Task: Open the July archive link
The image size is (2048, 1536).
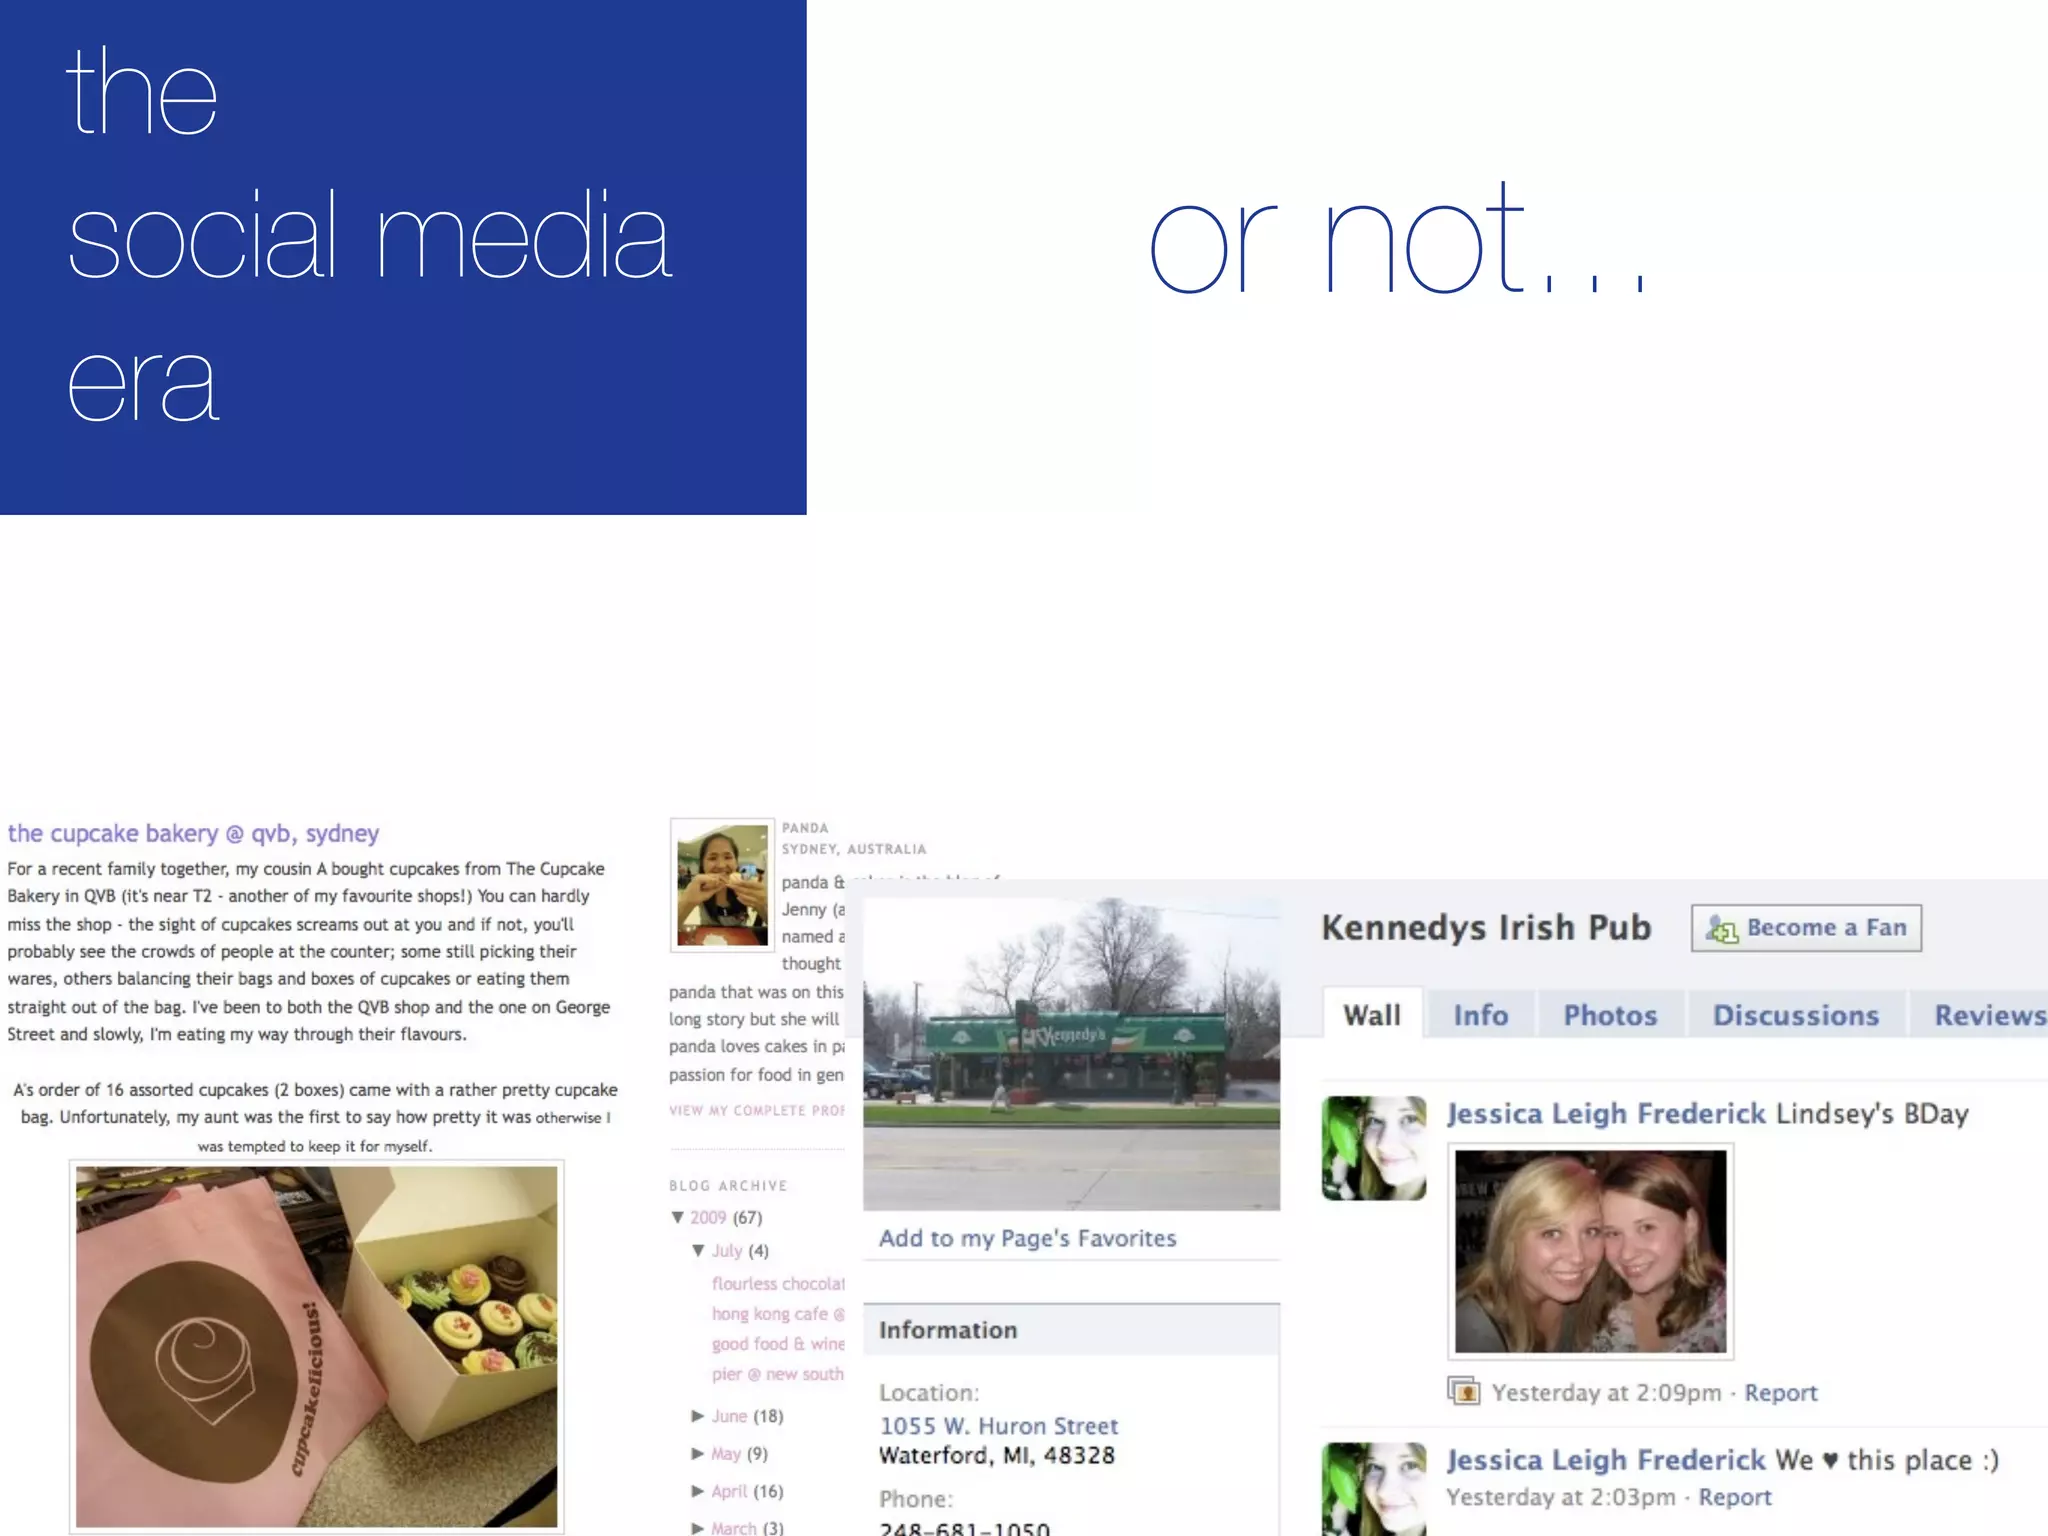Action: (x=727, y=1251)
